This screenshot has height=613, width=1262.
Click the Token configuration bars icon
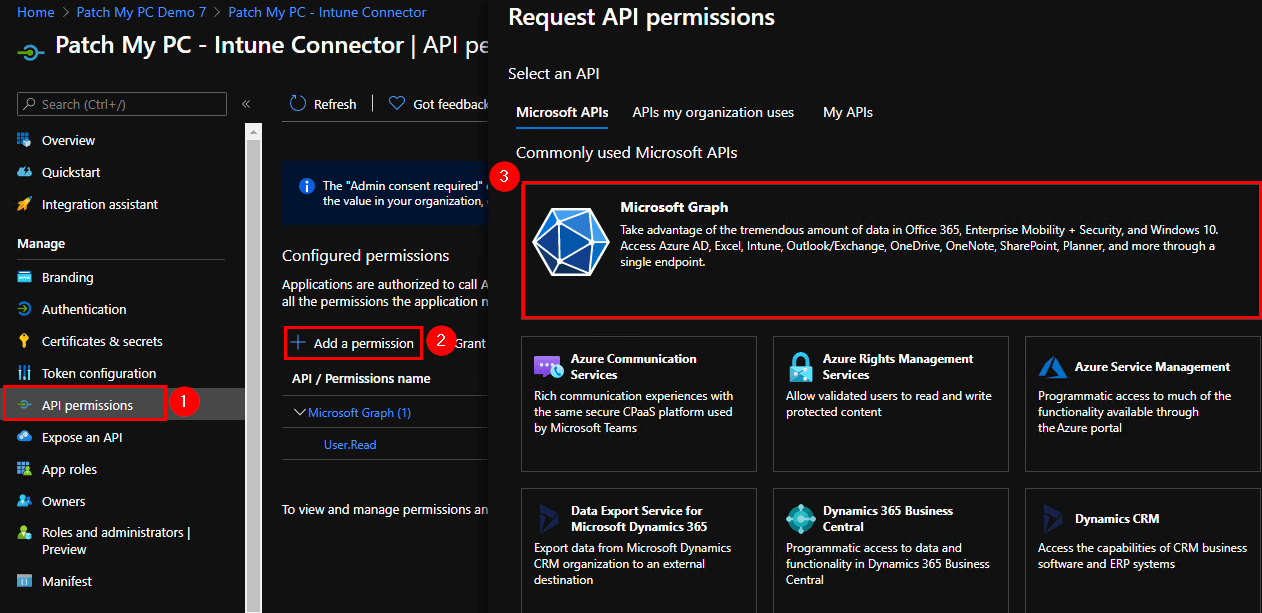click(x=25, y=373)
